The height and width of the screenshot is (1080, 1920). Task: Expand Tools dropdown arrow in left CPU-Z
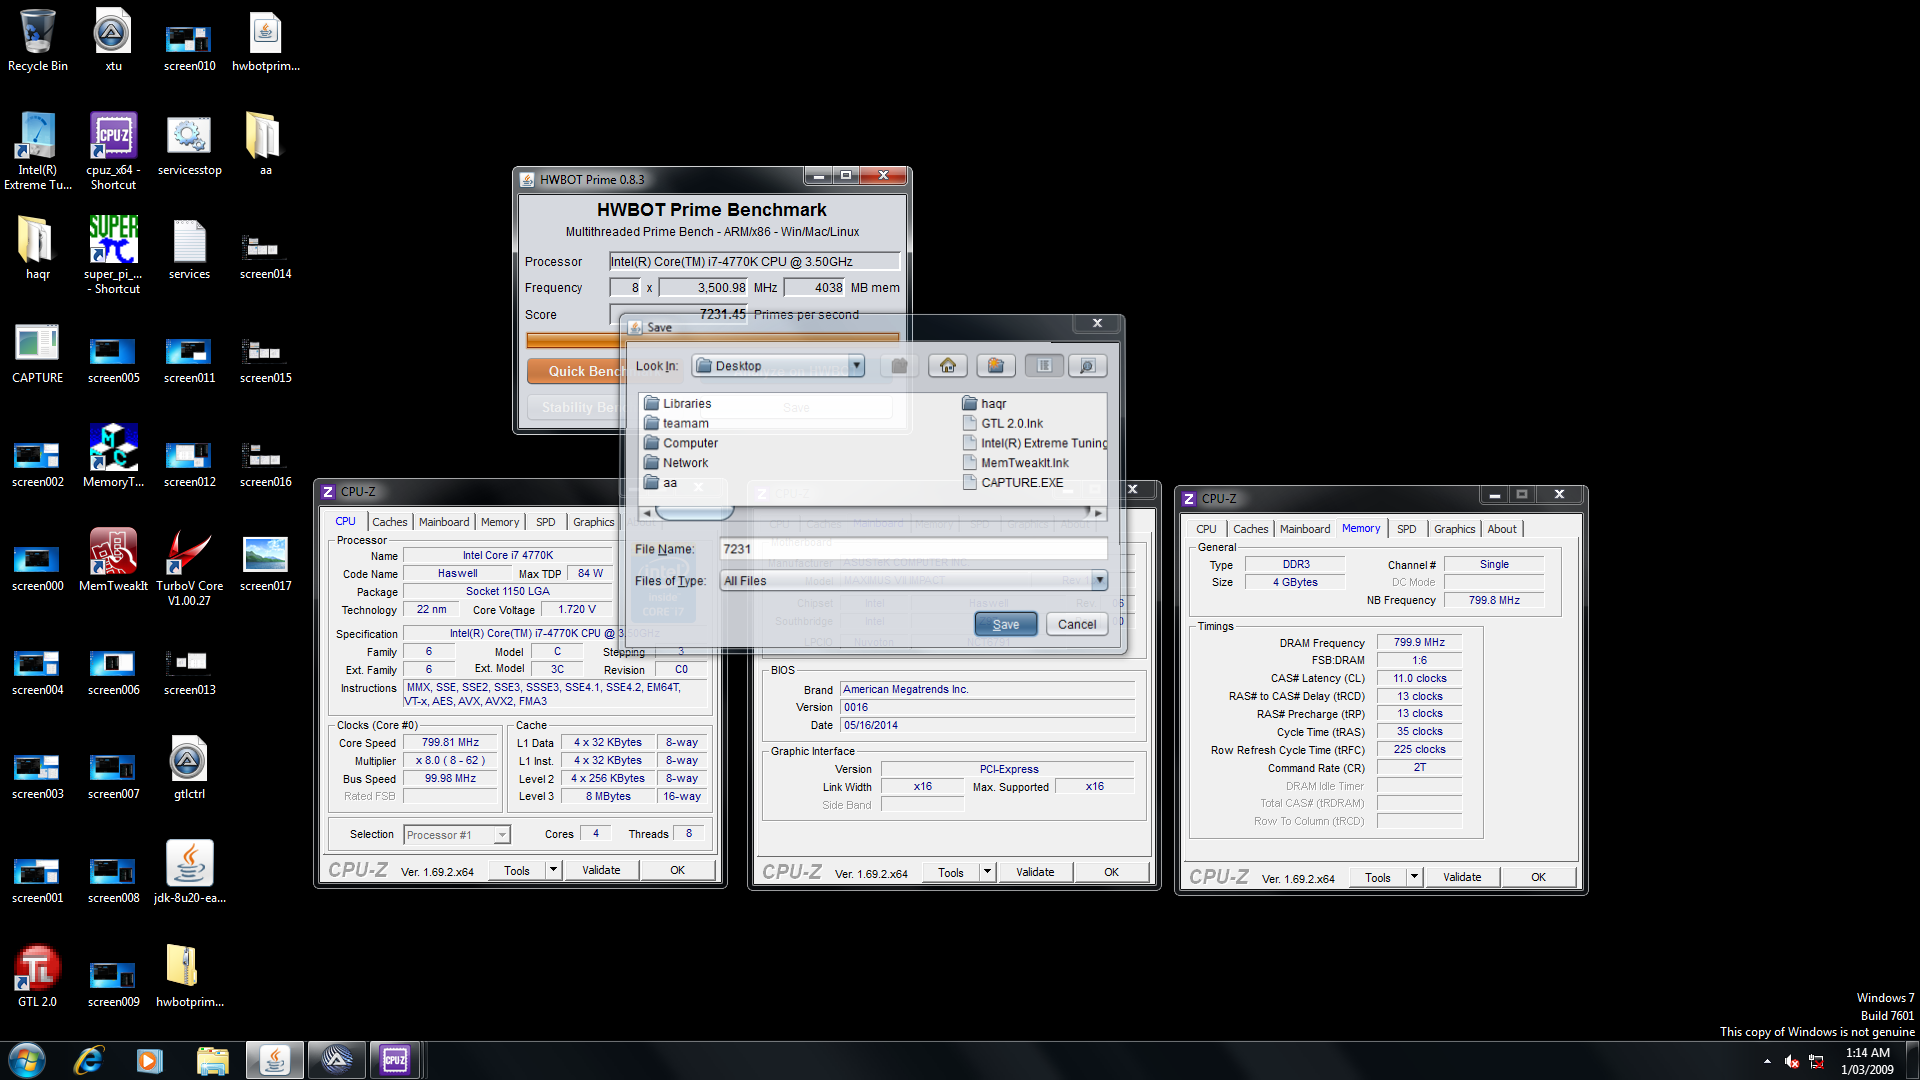[x=553, y=870]
